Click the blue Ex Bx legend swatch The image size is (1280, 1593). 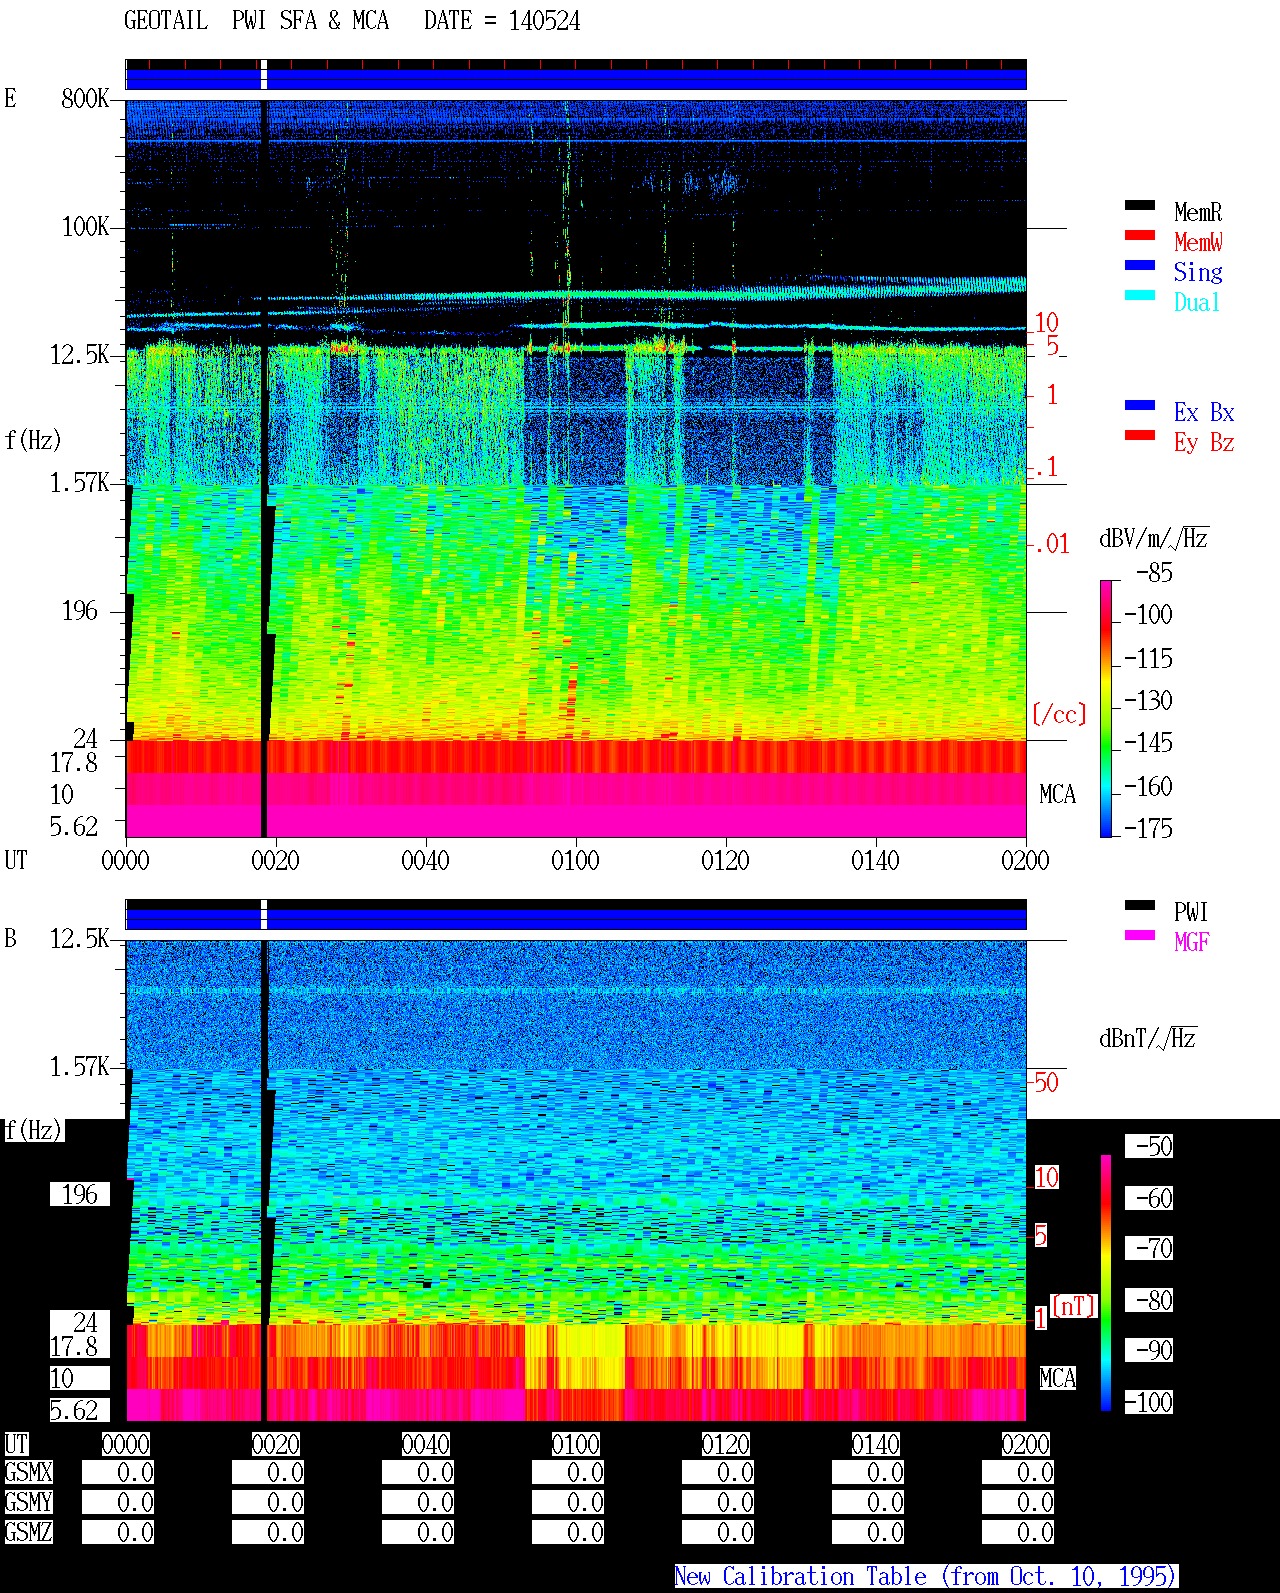[x=1140, y=405]
